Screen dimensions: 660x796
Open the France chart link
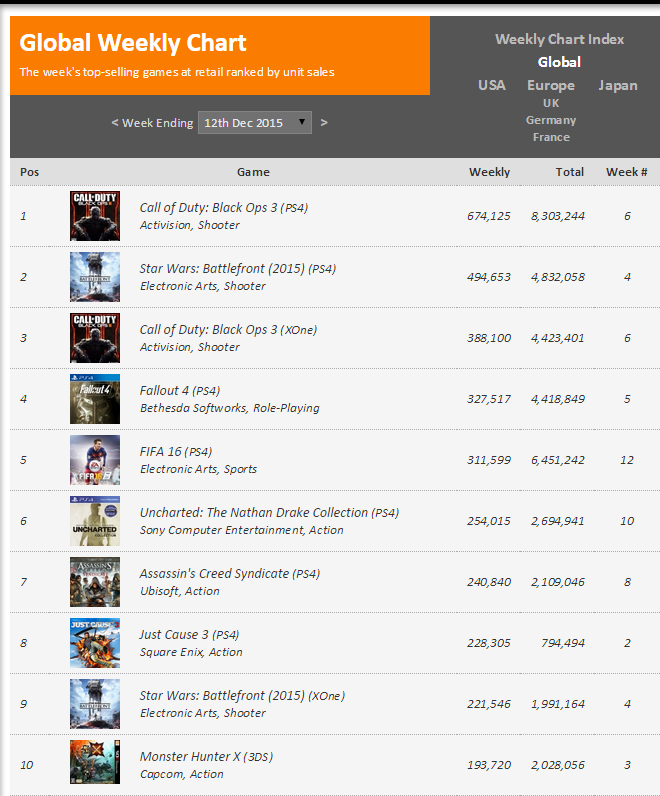[x=551, y=137]
